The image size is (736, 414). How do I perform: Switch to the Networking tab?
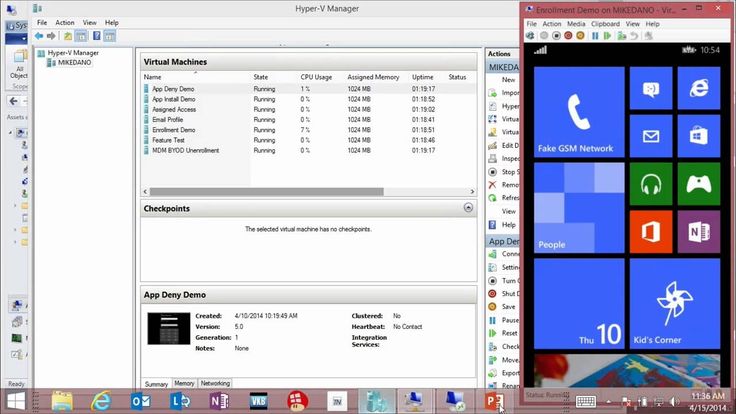215,383
